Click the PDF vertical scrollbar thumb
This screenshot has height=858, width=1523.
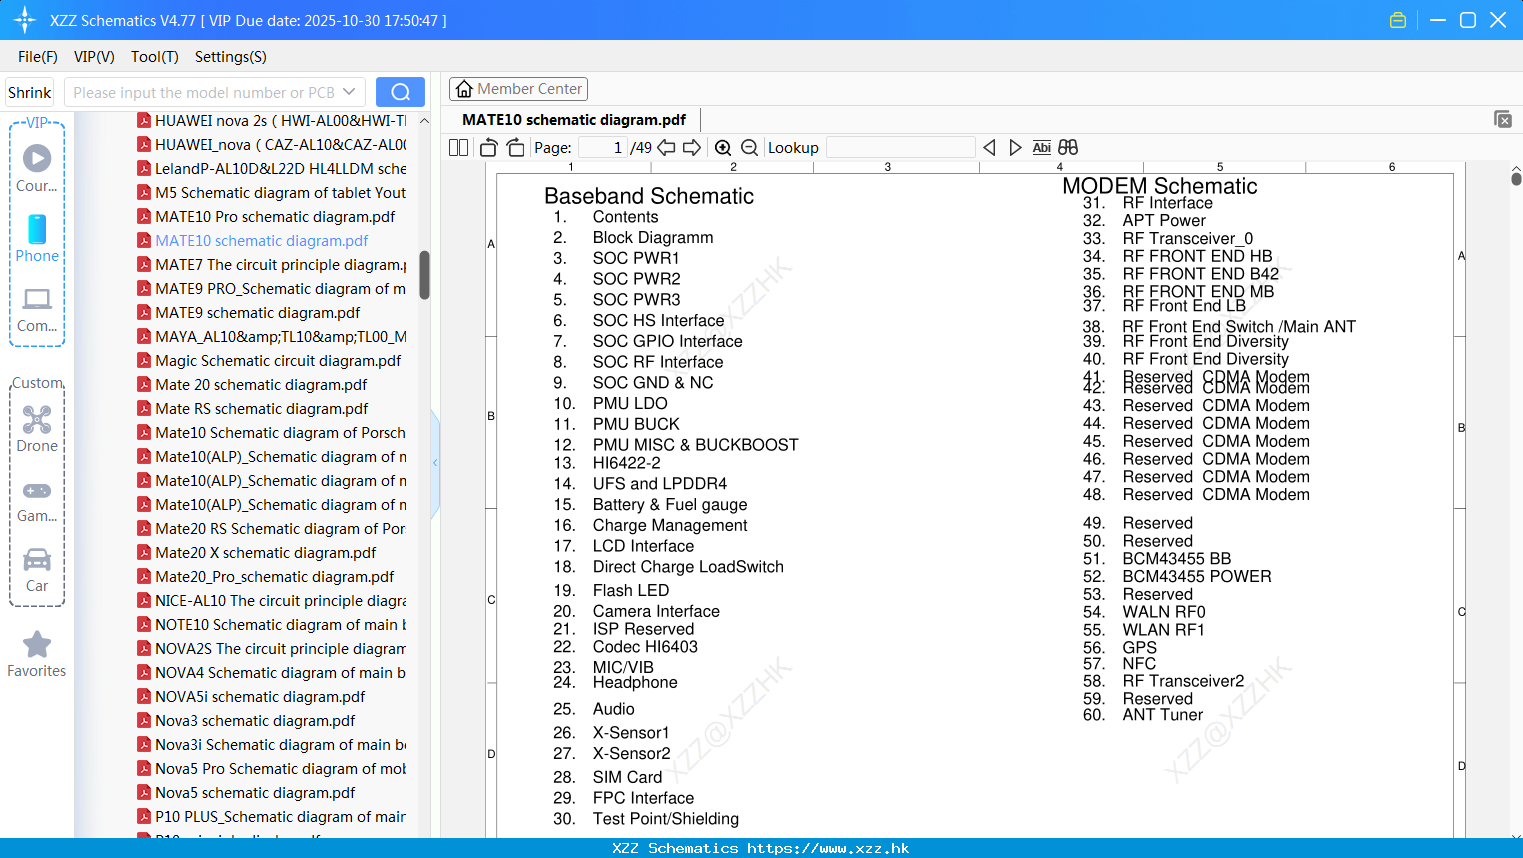1516,179
